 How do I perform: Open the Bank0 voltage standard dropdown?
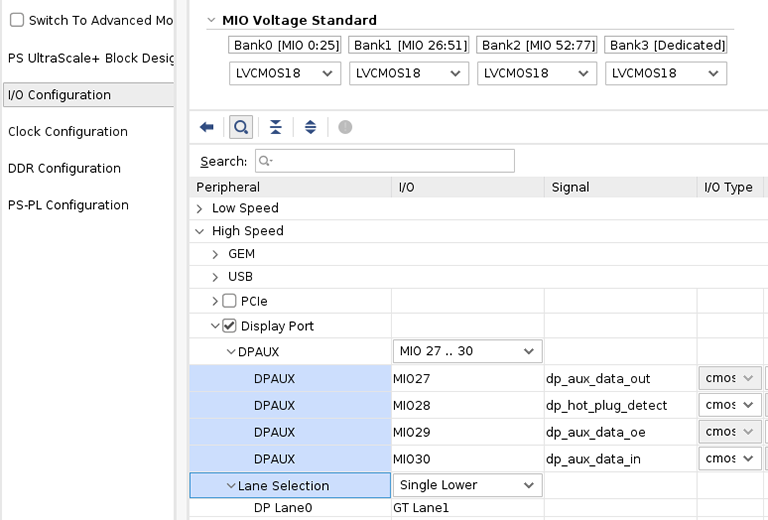click(285, 73)
